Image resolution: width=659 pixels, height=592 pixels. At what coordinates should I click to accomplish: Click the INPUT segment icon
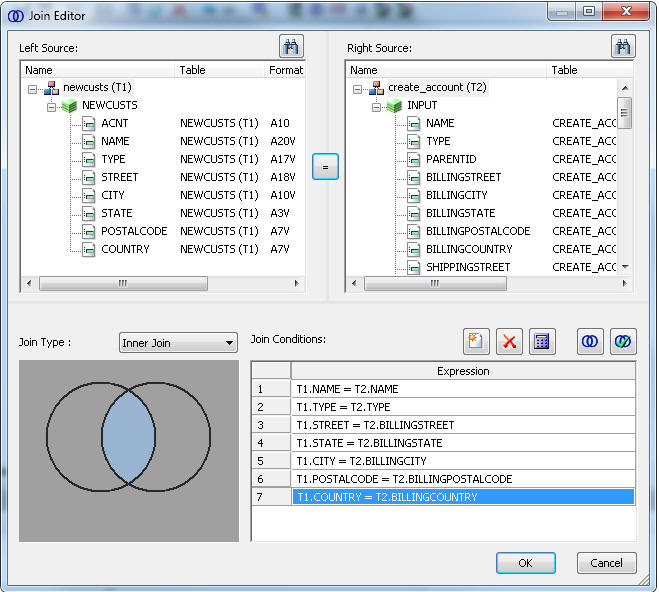click(394, 106)
